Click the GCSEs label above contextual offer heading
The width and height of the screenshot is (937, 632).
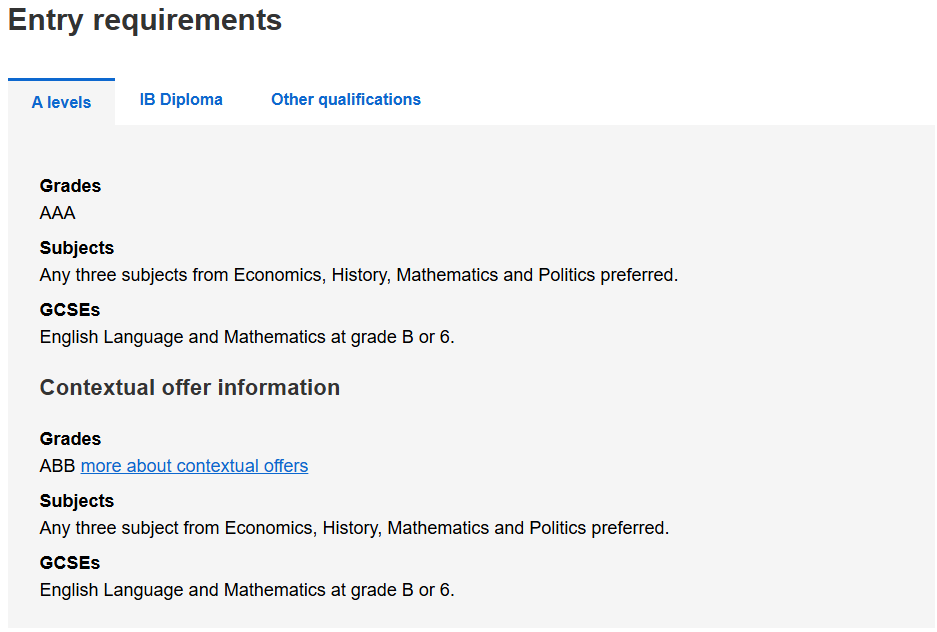click(x=70, y=310)
